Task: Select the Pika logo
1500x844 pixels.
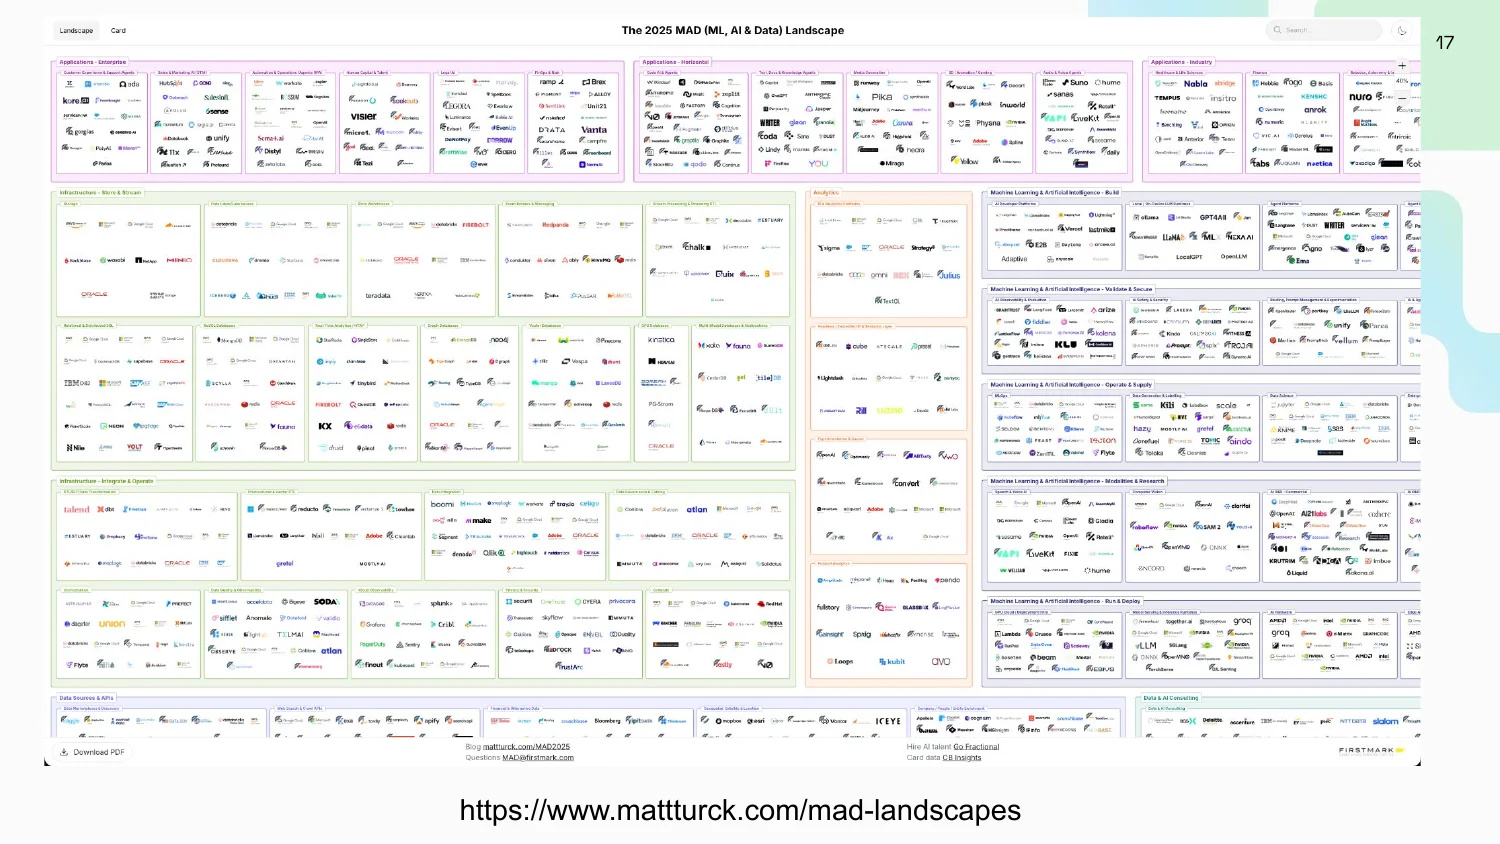Action: (880, 97)
